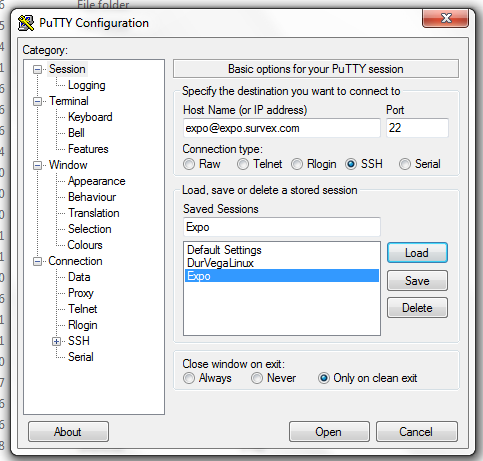Choose Telnet connection type

coord(243,164)
